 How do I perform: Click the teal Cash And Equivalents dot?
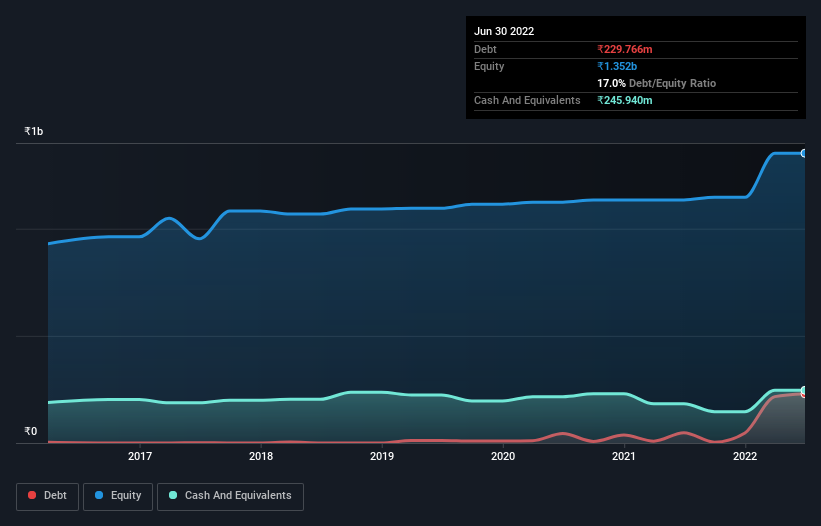coord(173,495)
